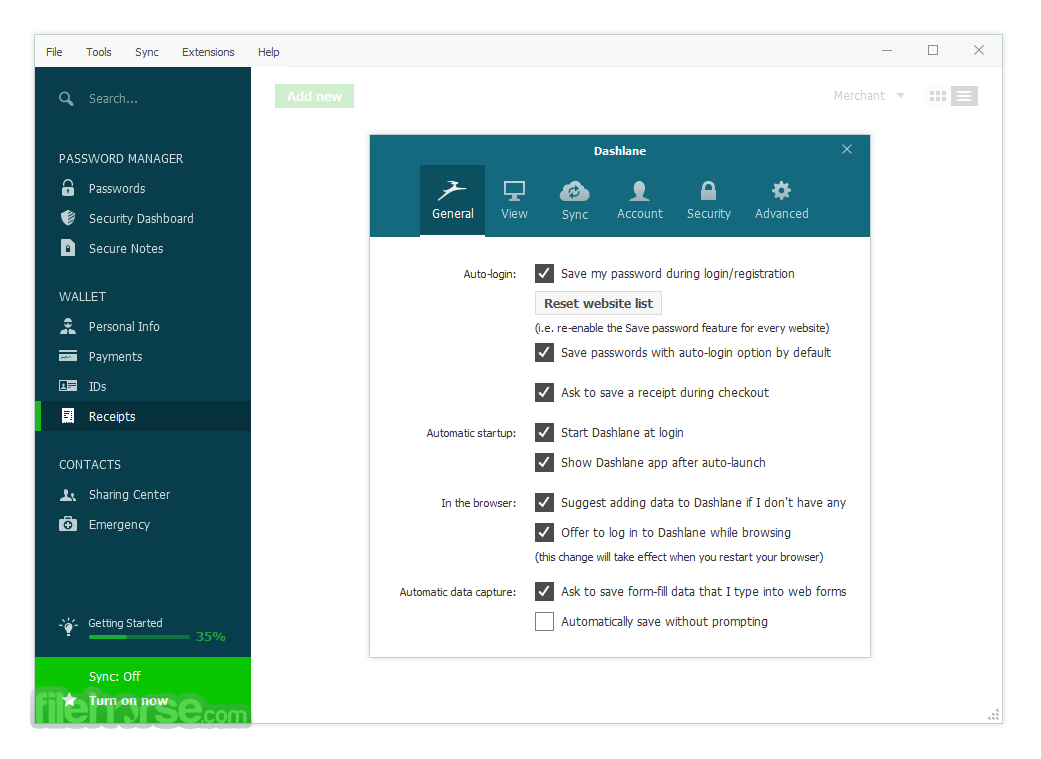Screen dimensions: 1041x759
Task: Maximize the Dashlane window
Action: (933, 50)
